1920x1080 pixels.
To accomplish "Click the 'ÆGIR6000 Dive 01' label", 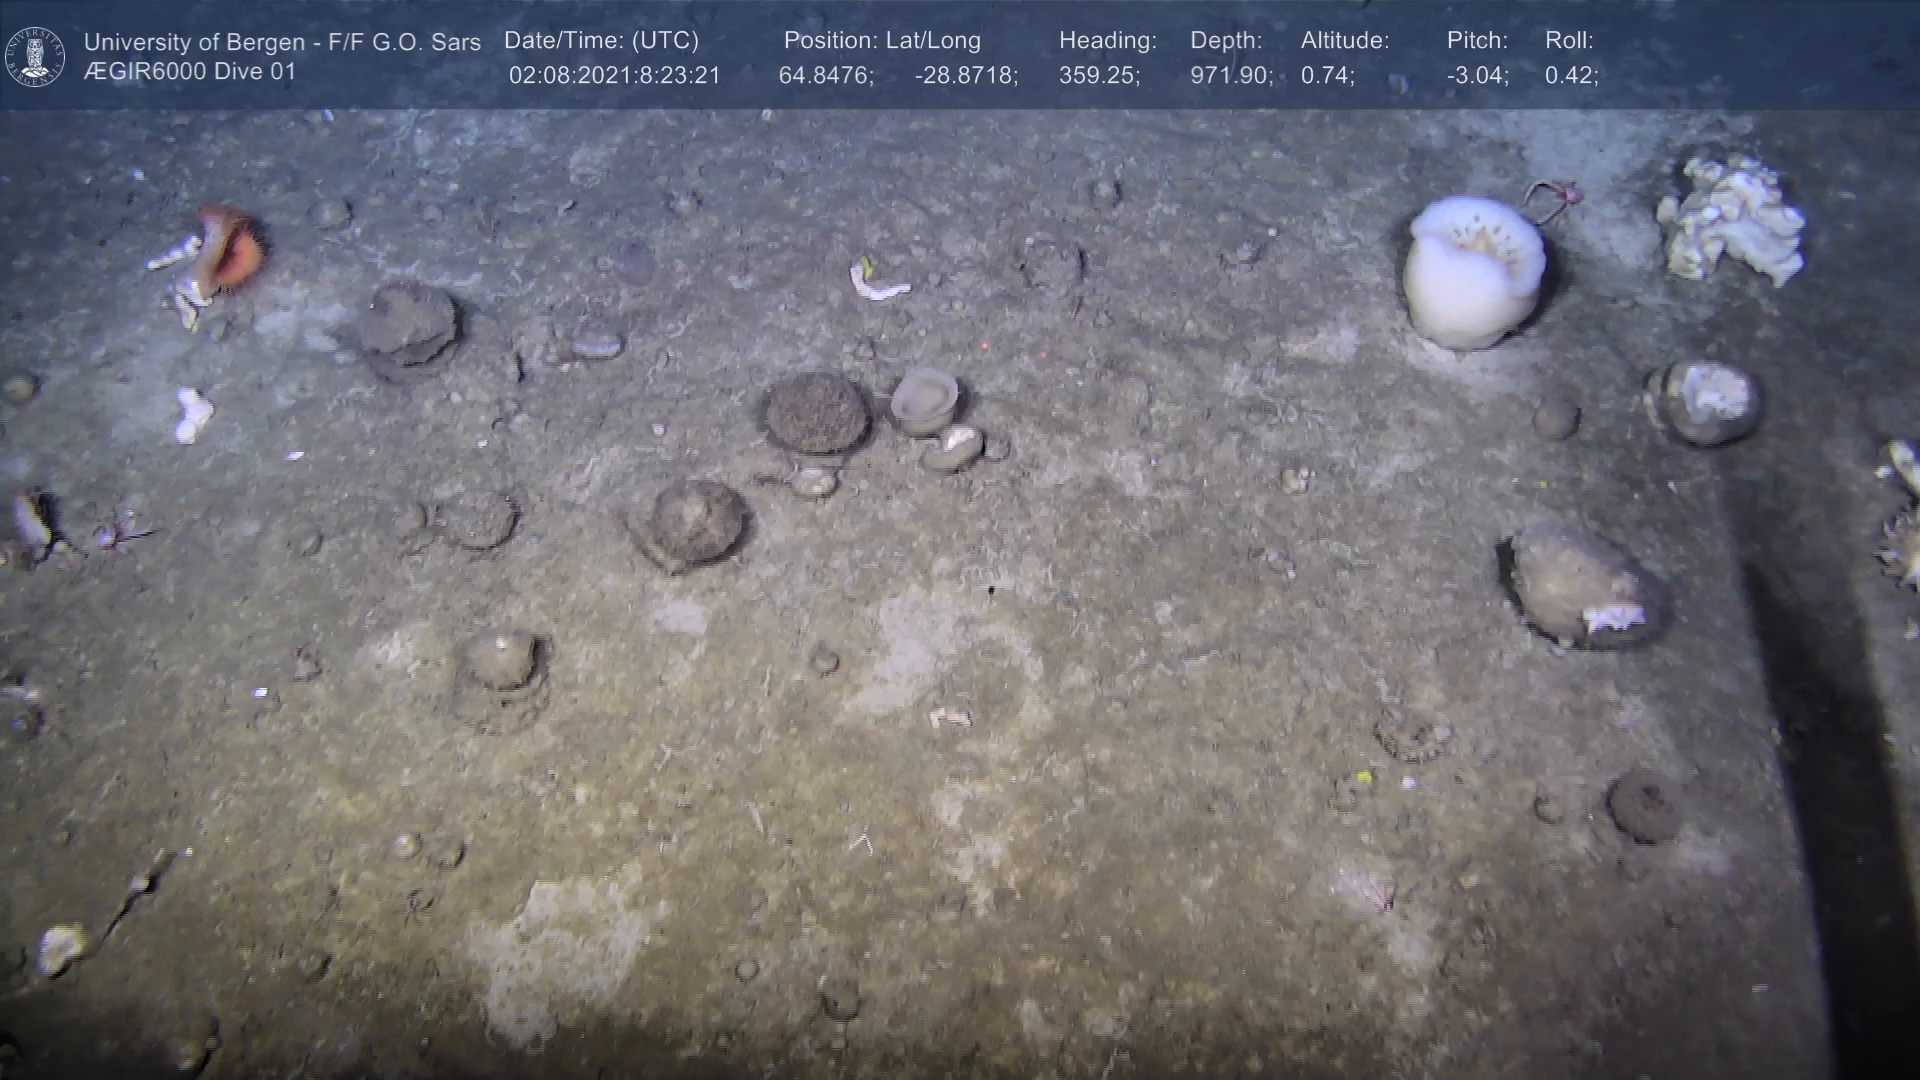I will 190,72.
